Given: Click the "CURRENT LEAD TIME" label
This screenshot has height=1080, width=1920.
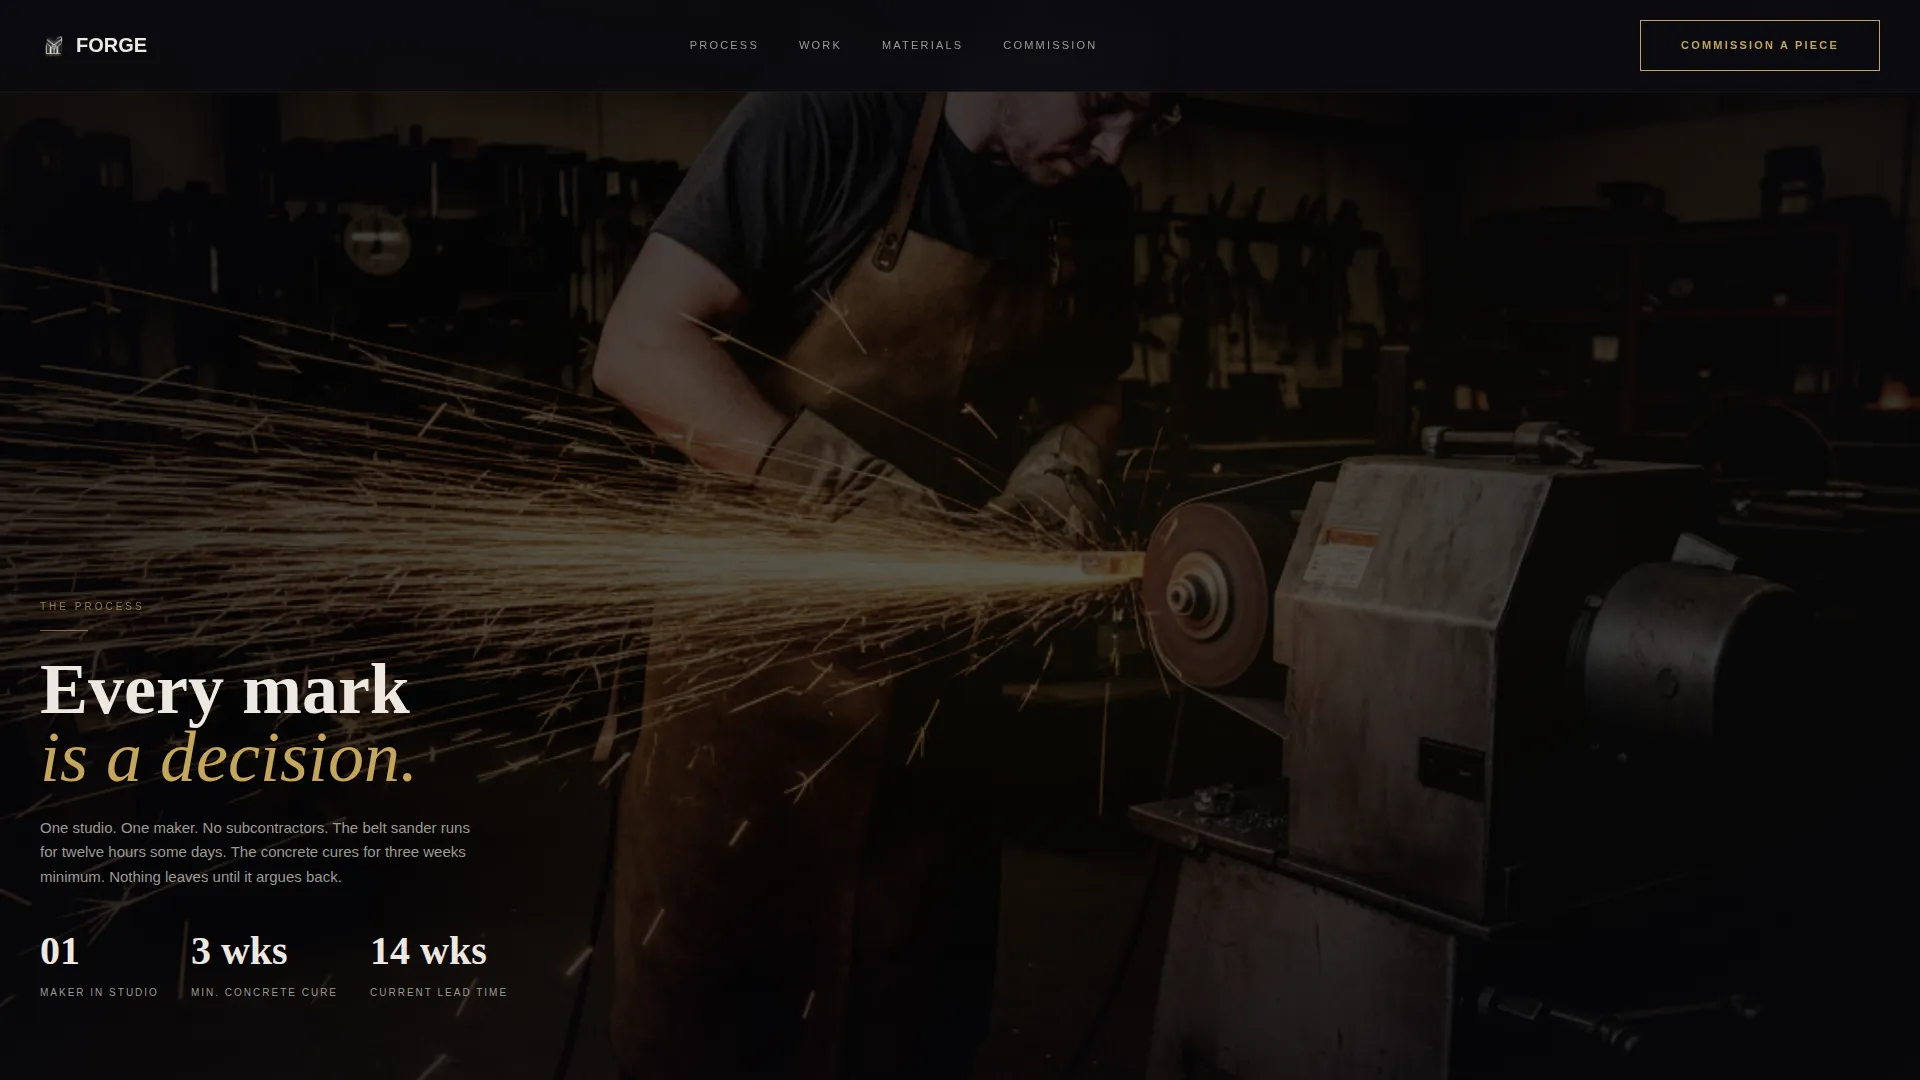Looking at the screenshot, I should point(439,992).
